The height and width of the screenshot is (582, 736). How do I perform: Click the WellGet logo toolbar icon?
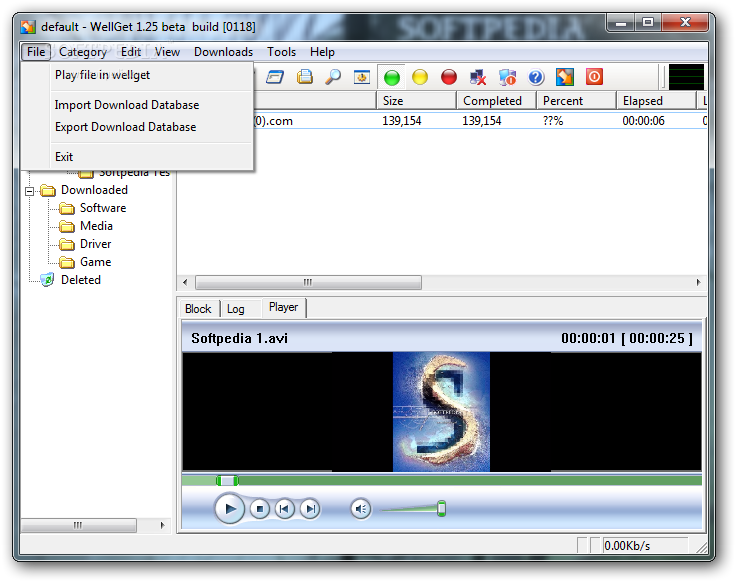pos(565,77)
